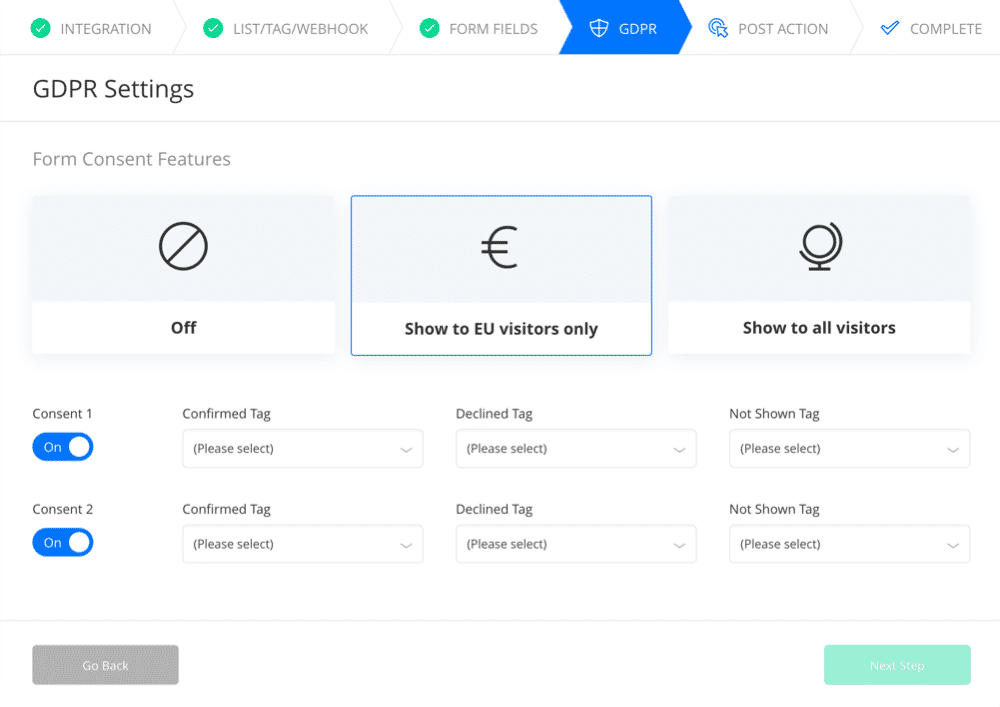
Task: Proceed with the Next Step button
Action: click(x=897, y=665)
